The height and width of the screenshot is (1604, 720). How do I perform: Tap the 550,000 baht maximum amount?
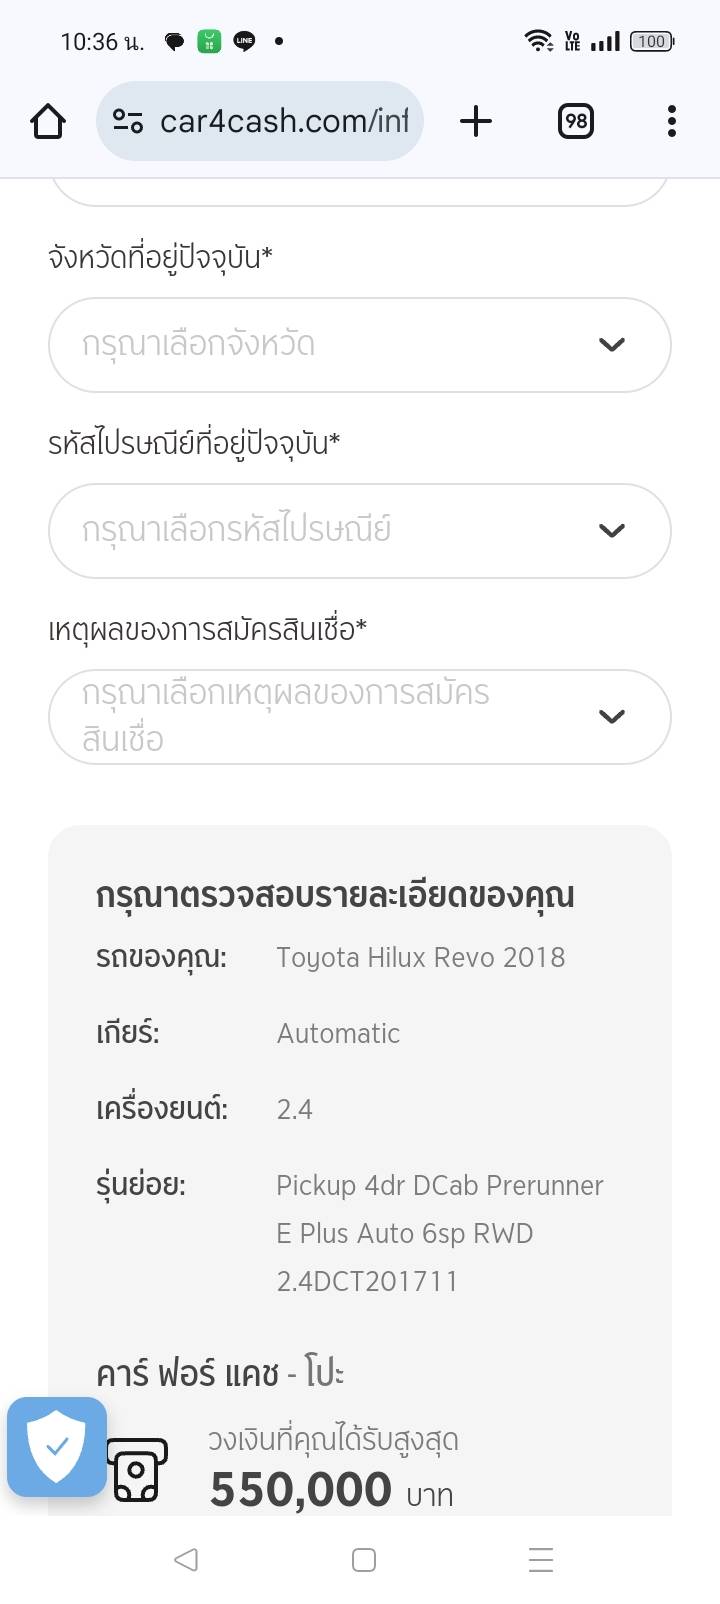point(300,1489)
